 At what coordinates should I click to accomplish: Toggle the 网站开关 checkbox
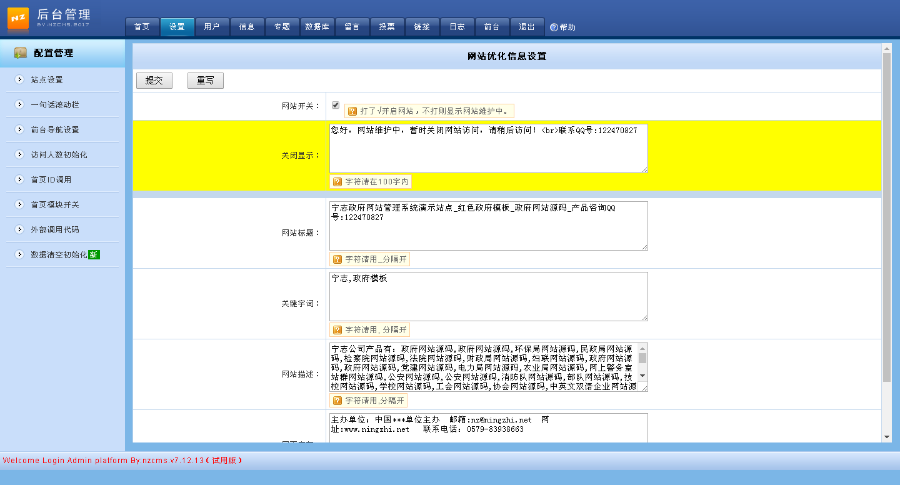pyautogui.click(x=336, y=105)
